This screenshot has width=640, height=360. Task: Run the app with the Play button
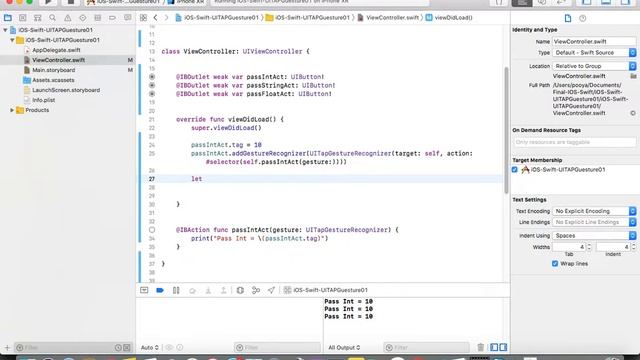[48, 2]
